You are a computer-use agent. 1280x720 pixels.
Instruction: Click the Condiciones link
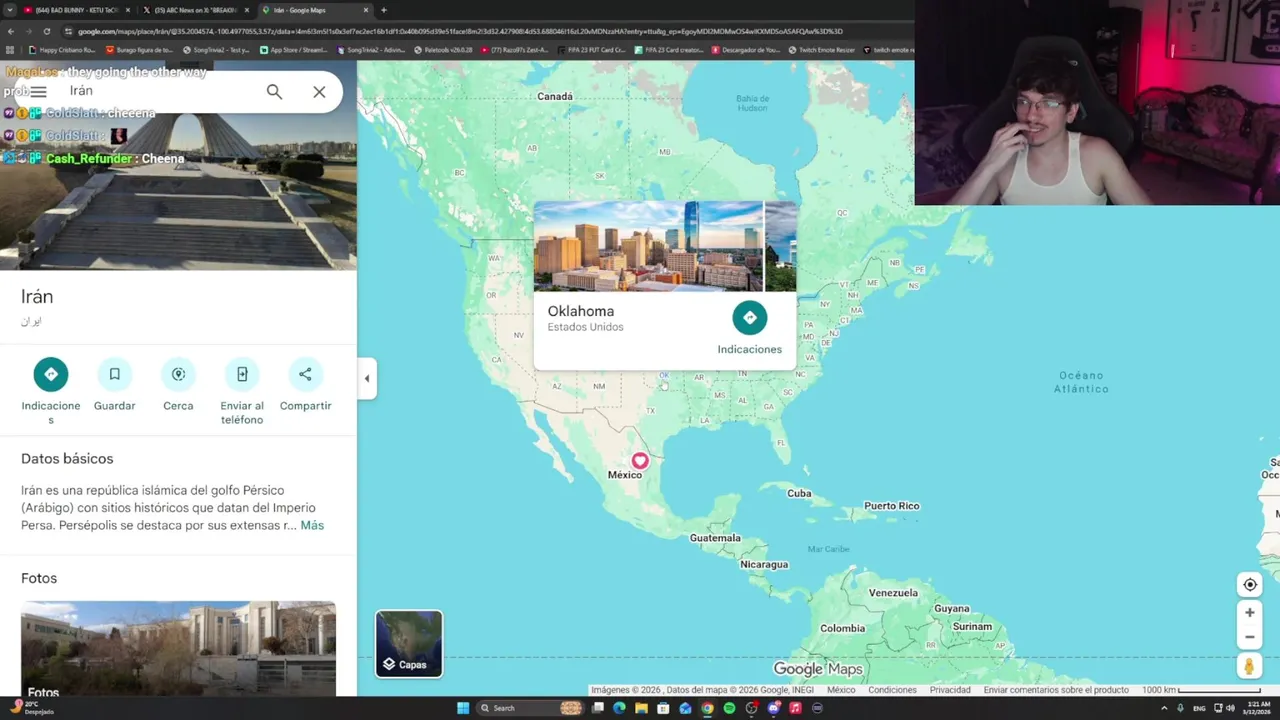(x=892, y=690)
